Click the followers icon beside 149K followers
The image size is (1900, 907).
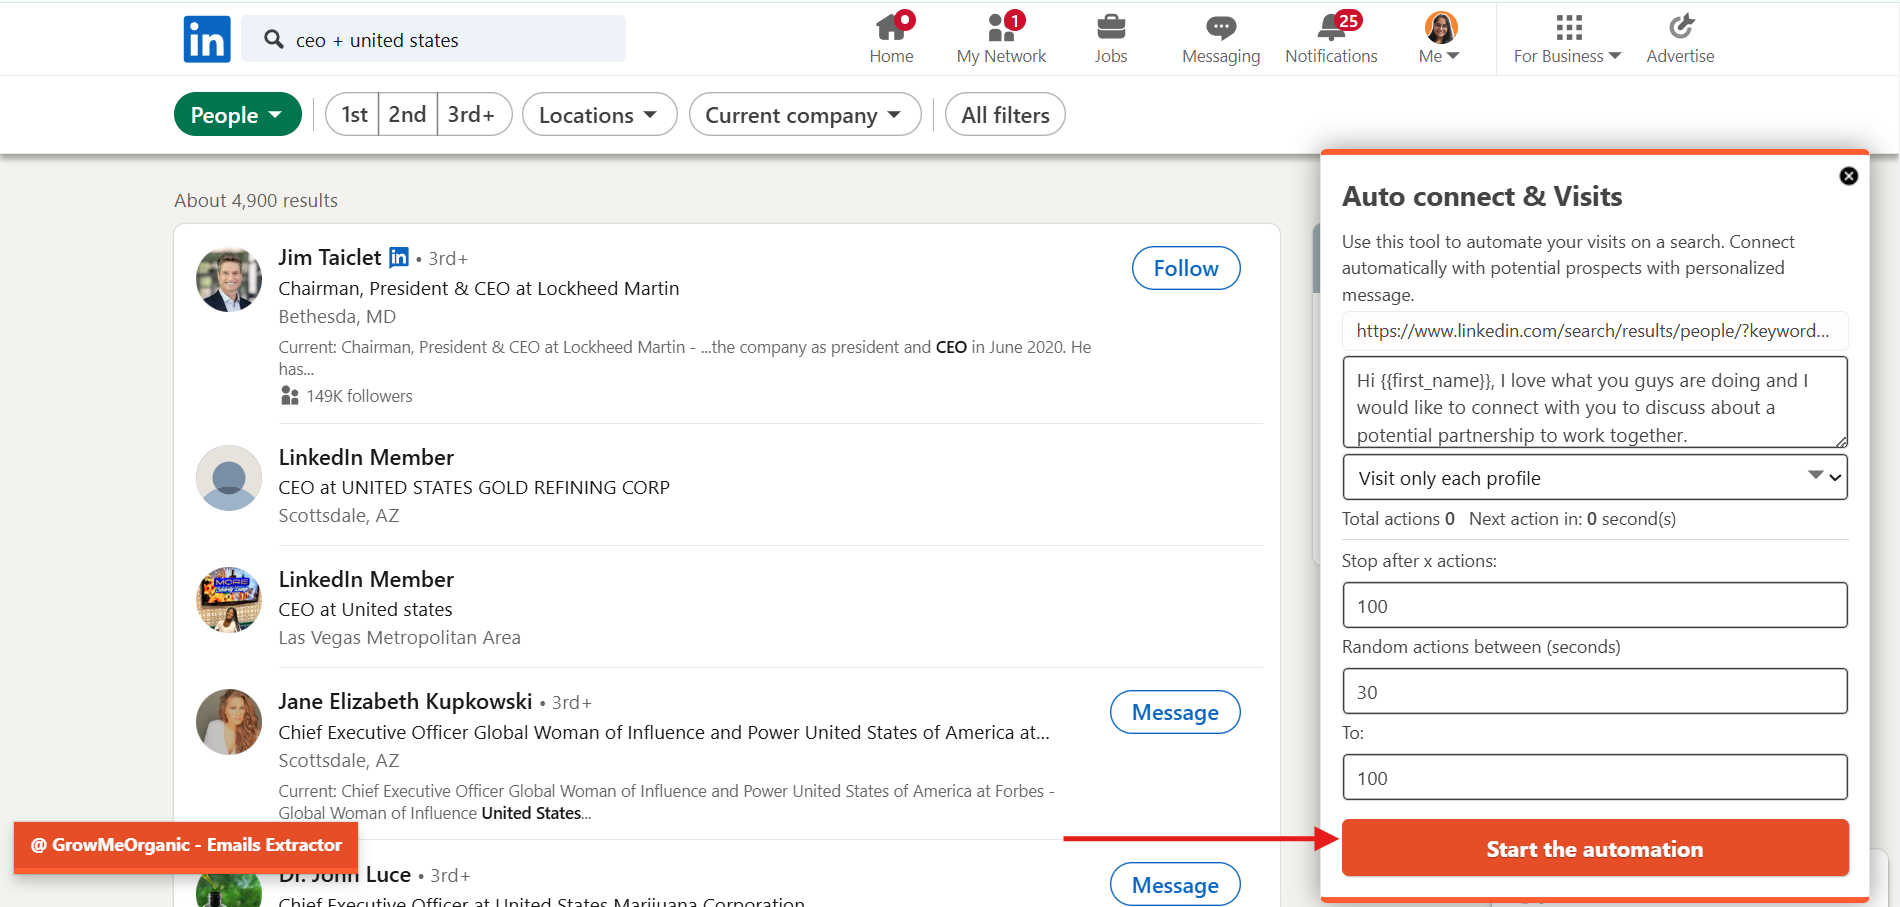(x=289, y=396)
